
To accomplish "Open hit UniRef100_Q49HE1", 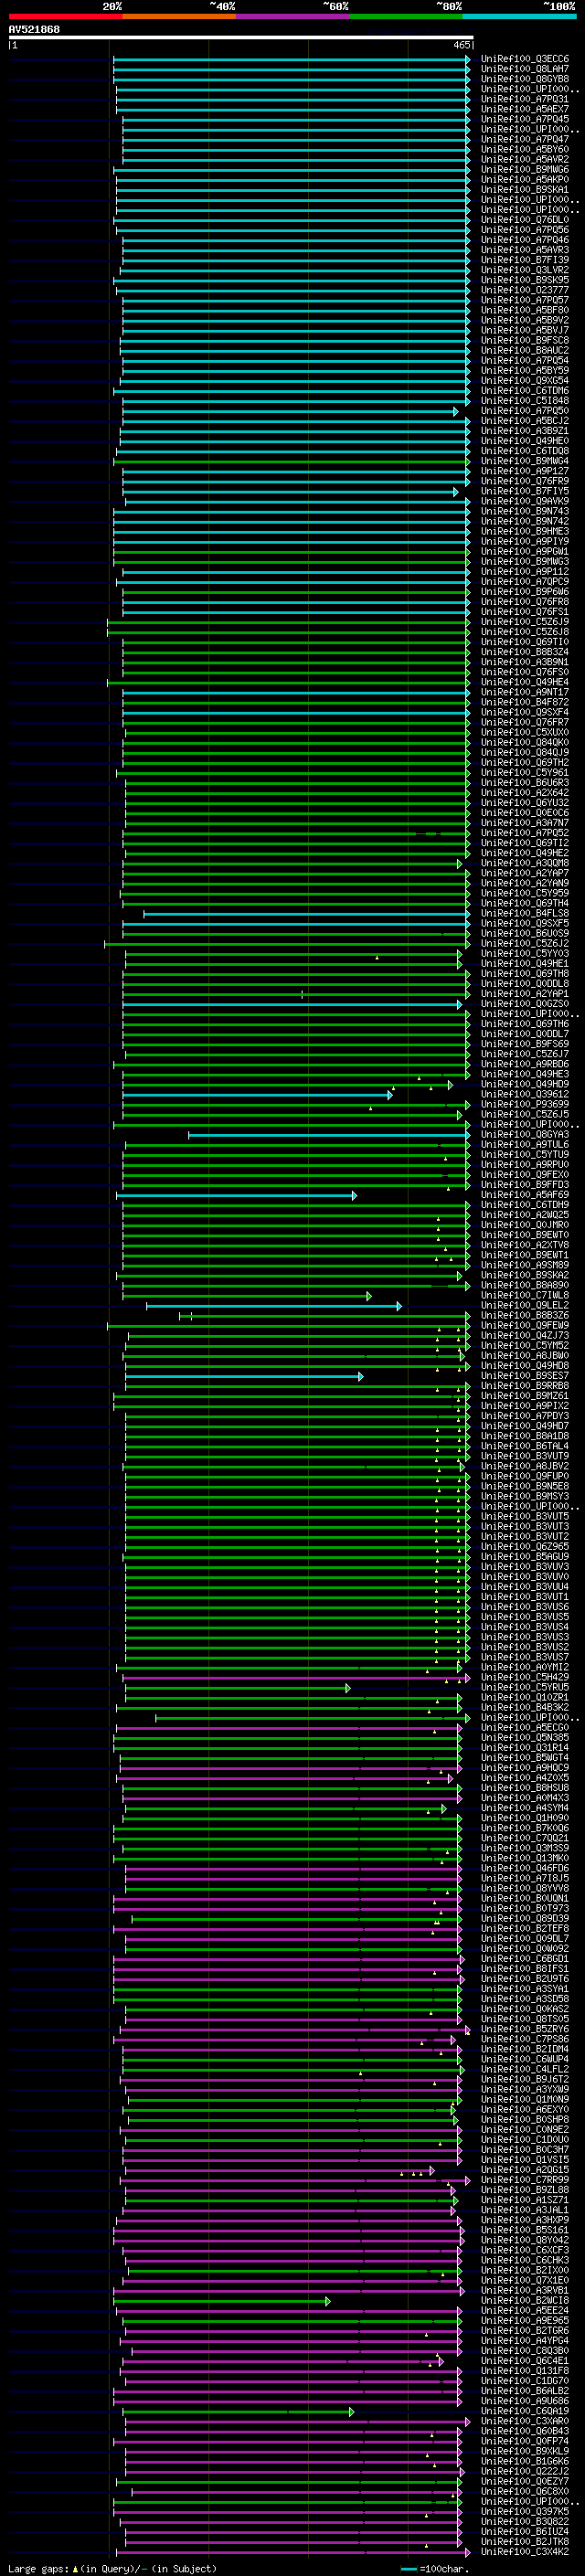I will 525,963.
